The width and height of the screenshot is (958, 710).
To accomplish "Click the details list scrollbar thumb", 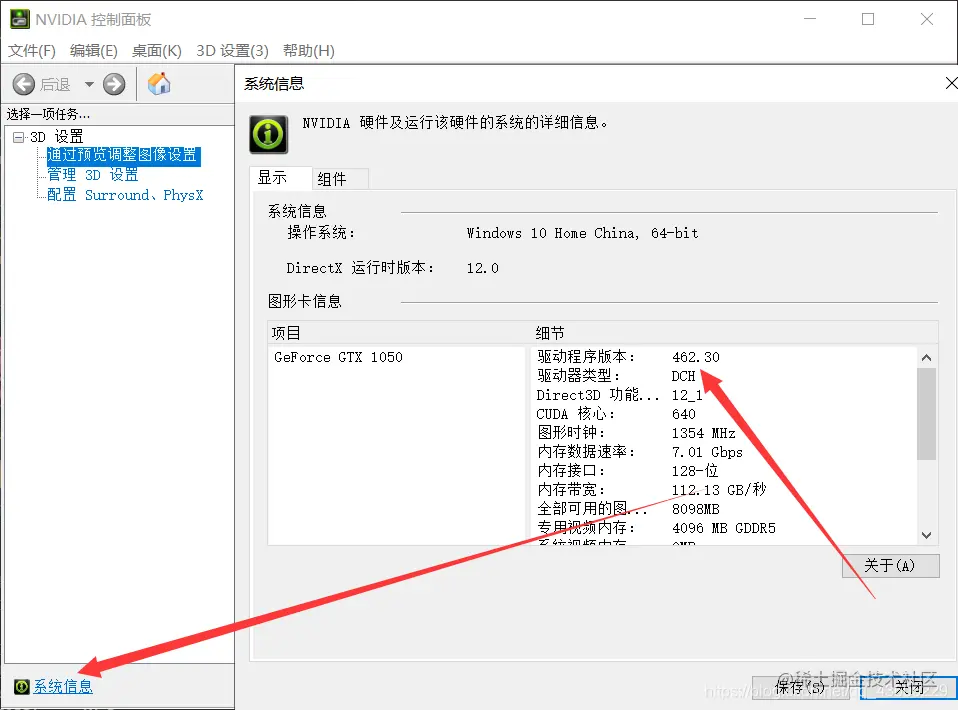I will [926, 414].
